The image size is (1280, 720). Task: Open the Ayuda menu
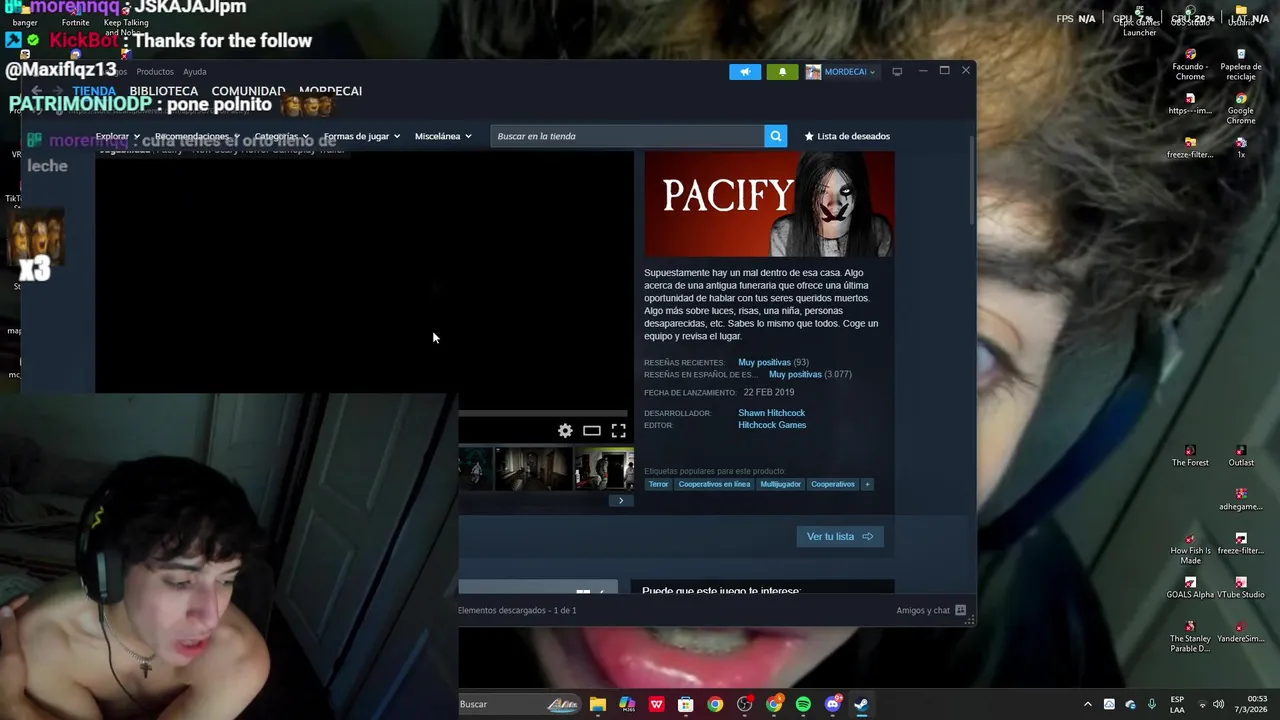[195, 72]
